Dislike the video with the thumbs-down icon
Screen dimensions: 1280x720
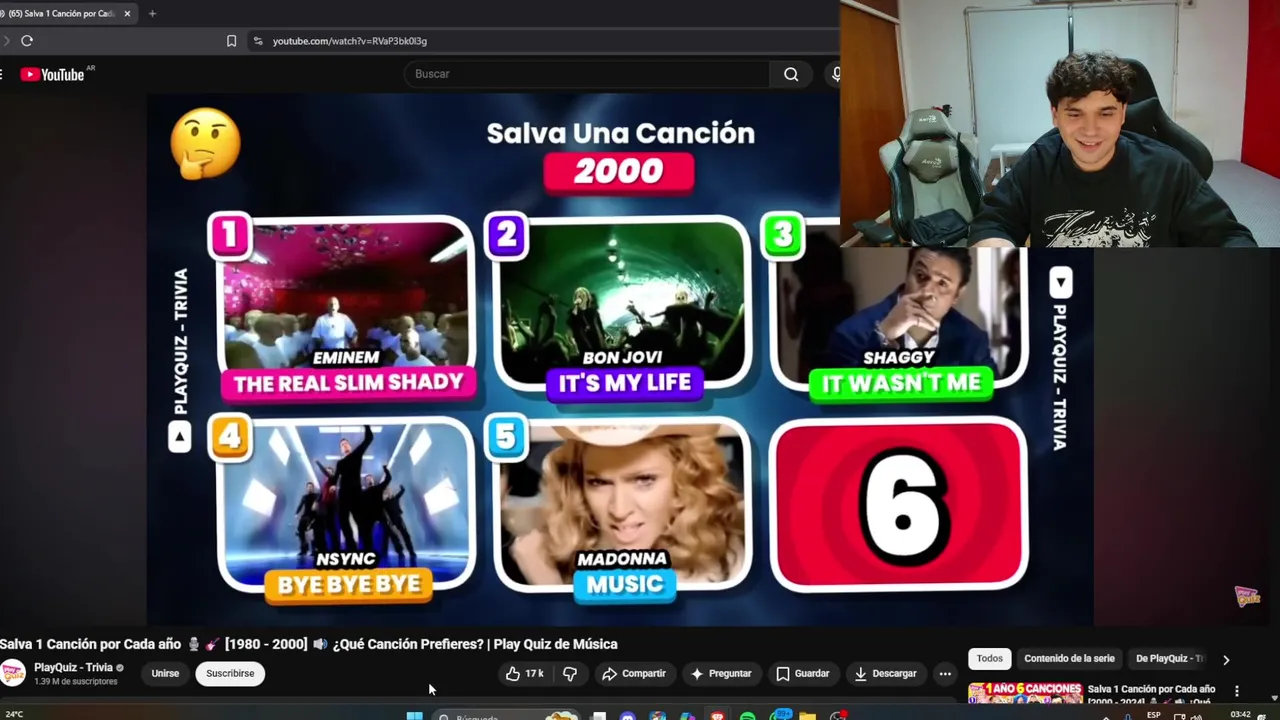point(570,674)
